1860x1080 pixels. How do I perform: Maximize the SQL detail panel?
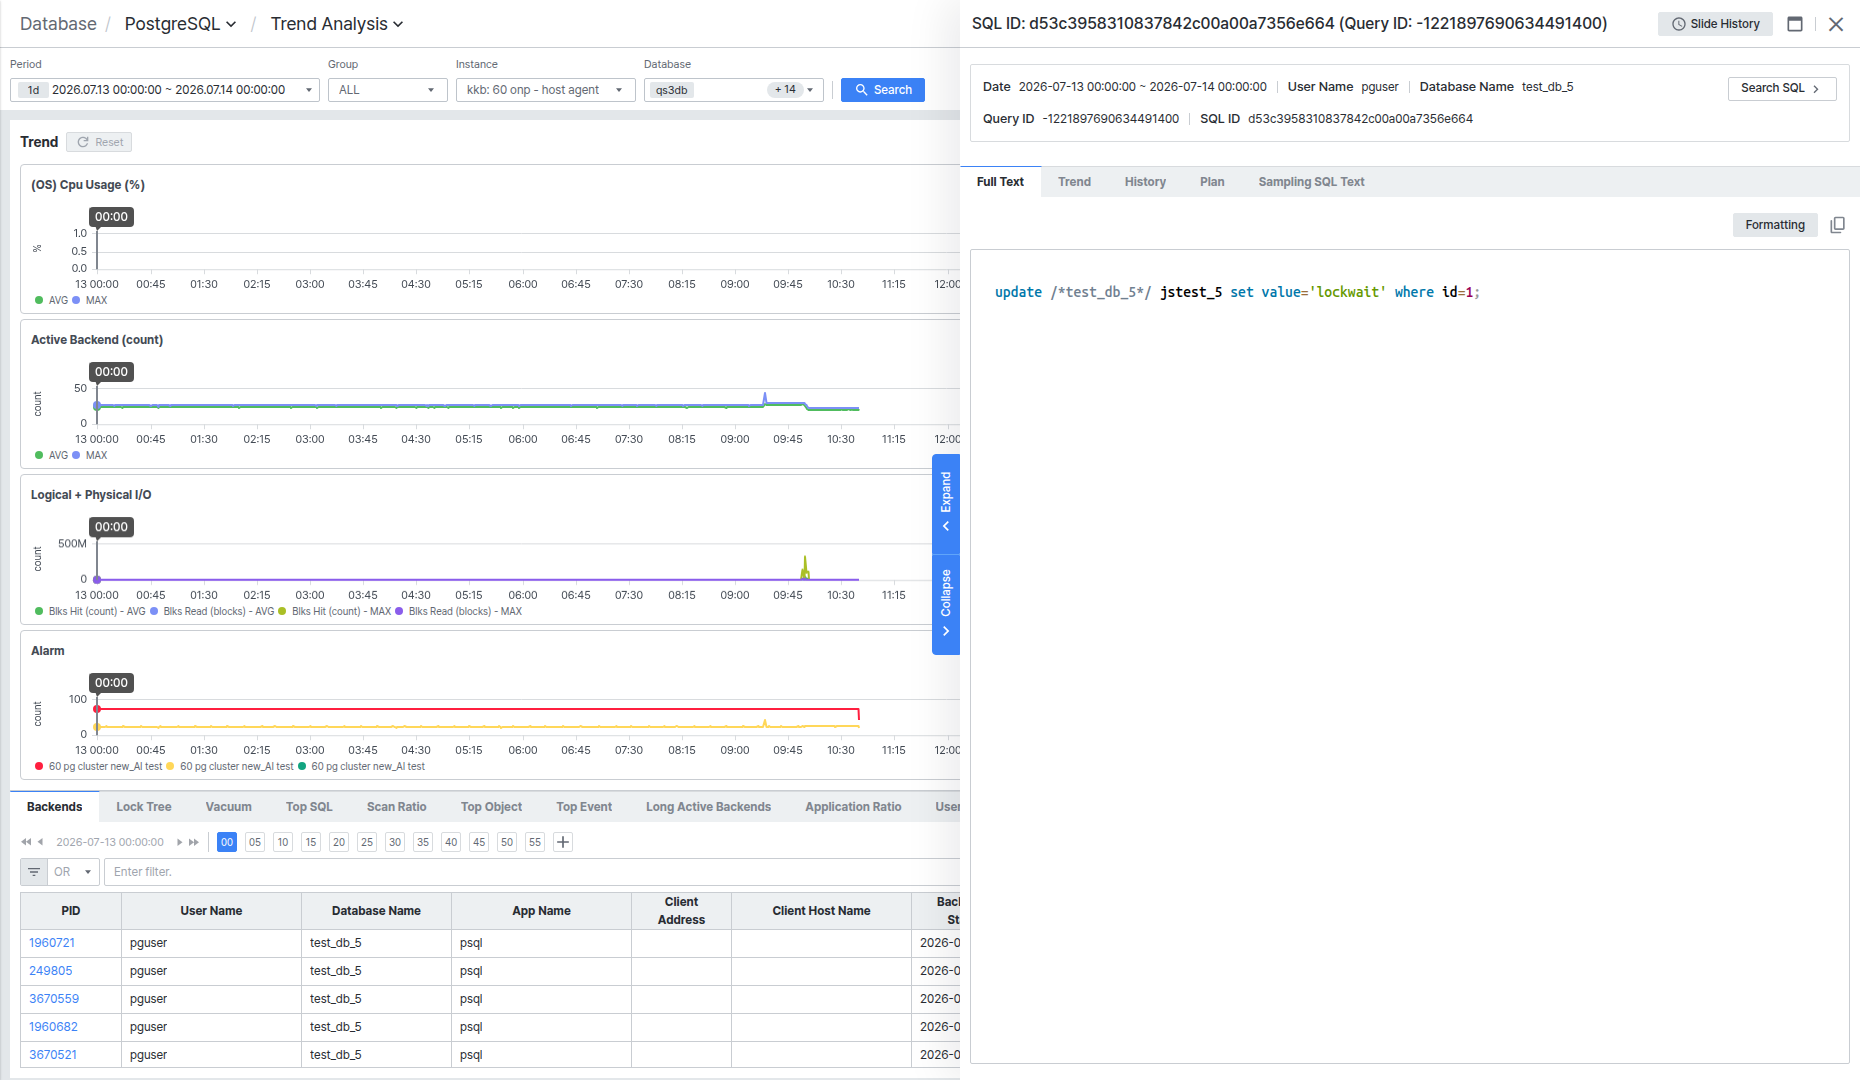pyautogui.click(x=1795, y=24)
